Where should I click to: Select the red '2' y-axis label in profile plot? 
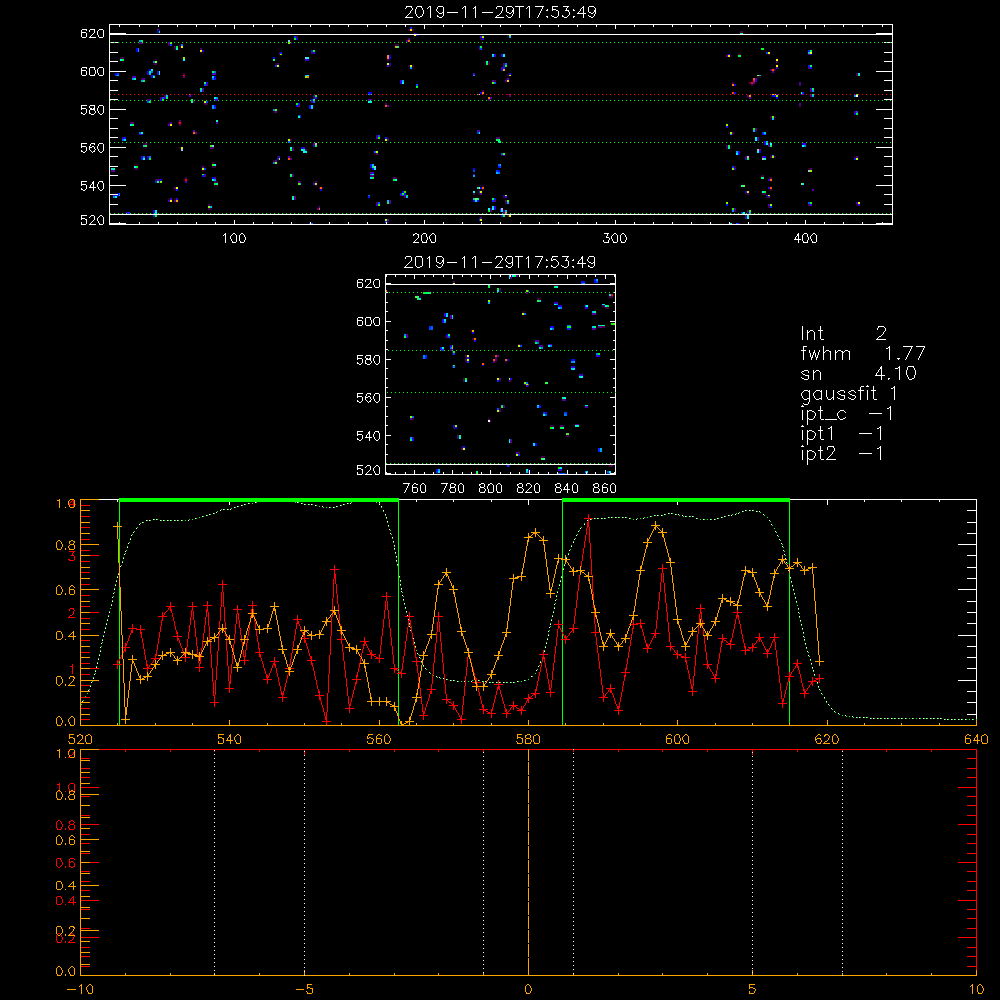[72, 613]
